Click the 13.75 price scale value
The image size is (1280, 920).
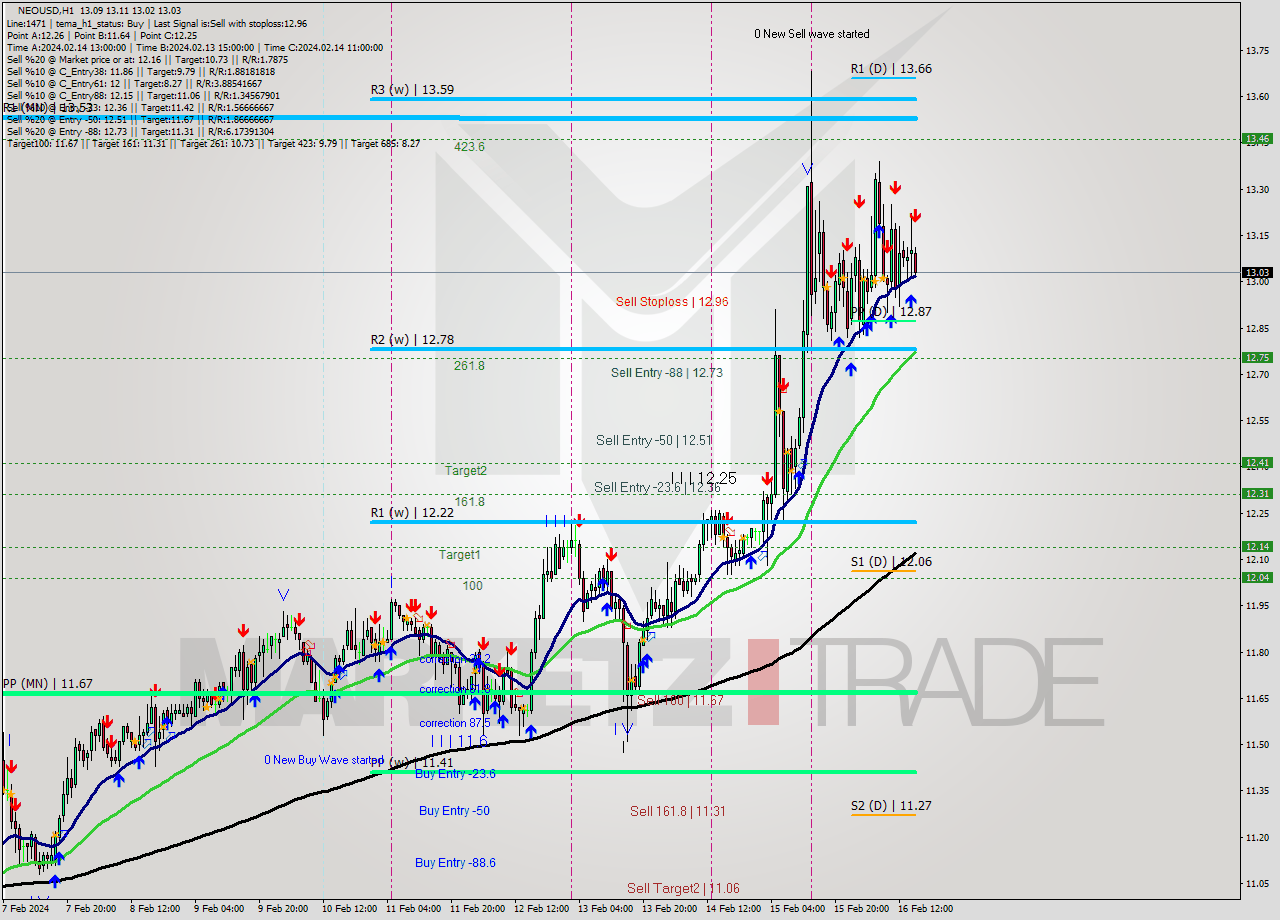click(x=1256, y=50)
